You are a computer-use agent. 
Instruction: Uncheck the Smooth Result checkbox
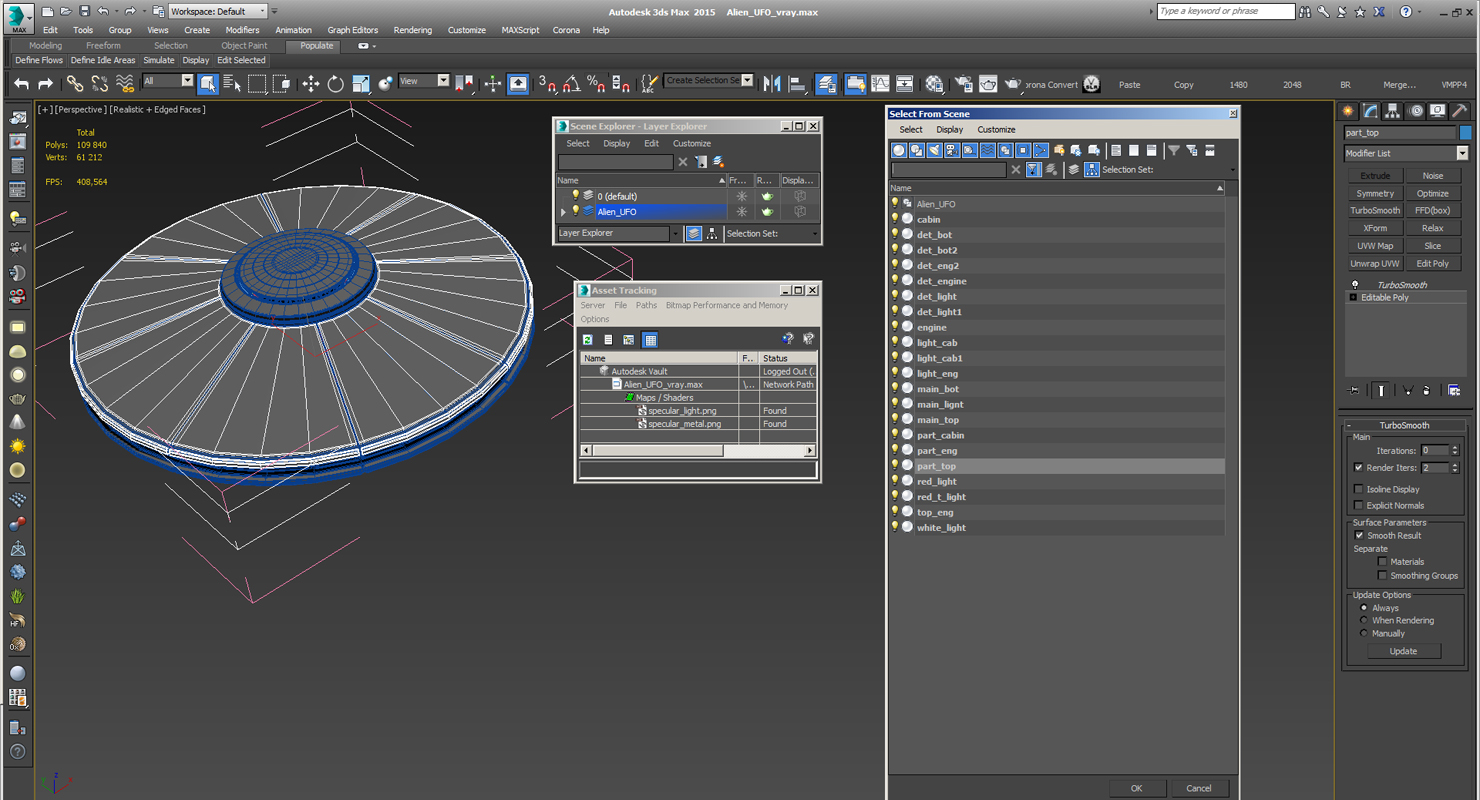(x=1358, y=535)
